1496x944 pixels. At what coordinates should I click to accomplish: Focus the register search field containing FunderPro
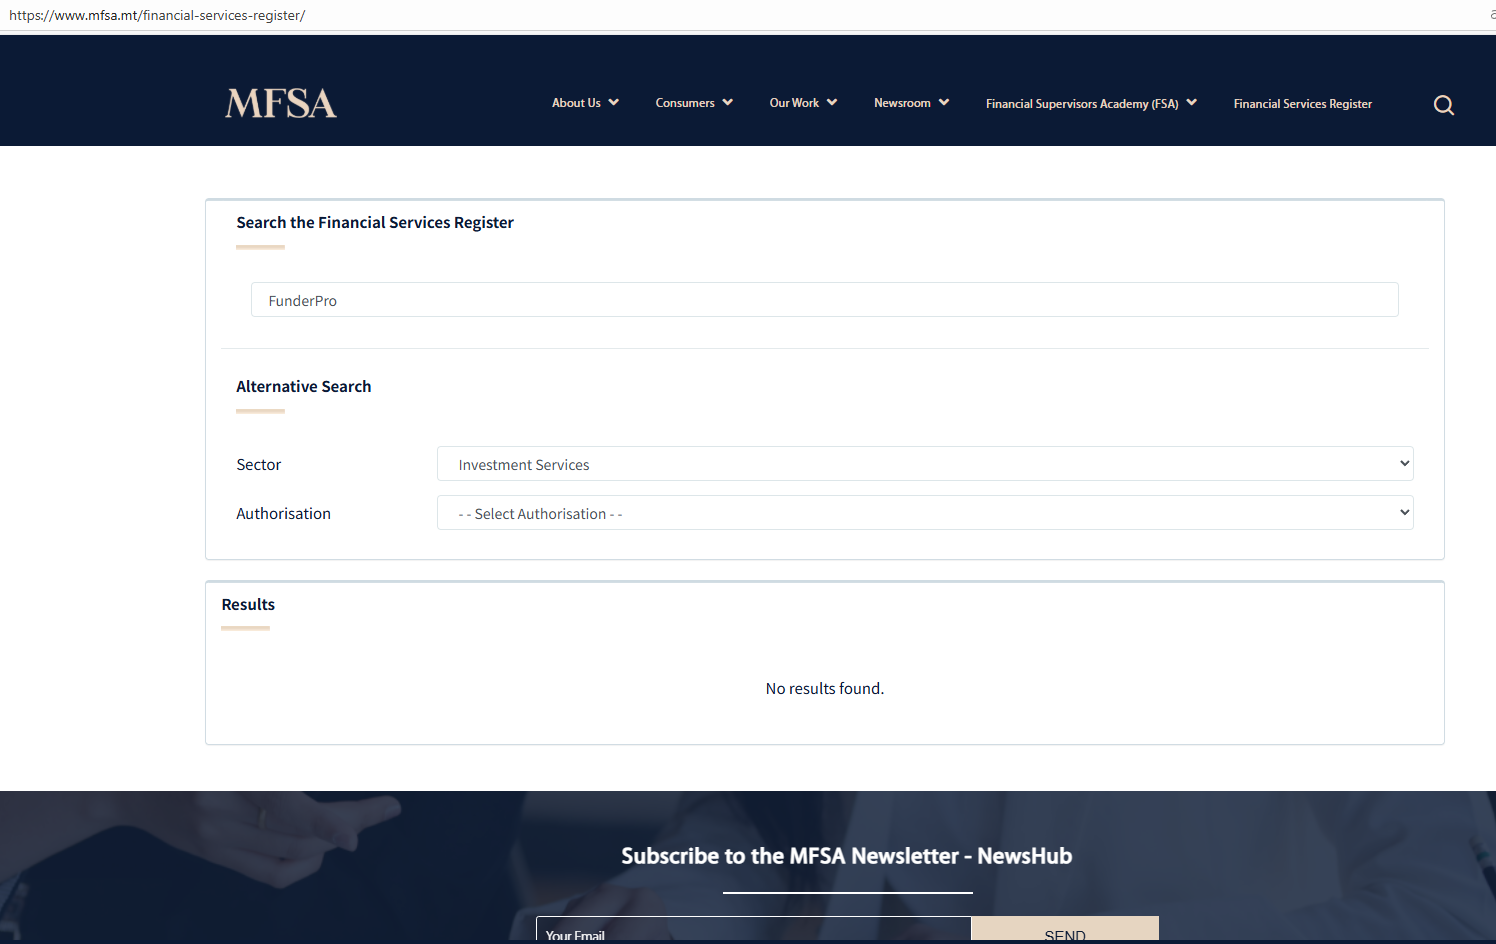[824, 300]
